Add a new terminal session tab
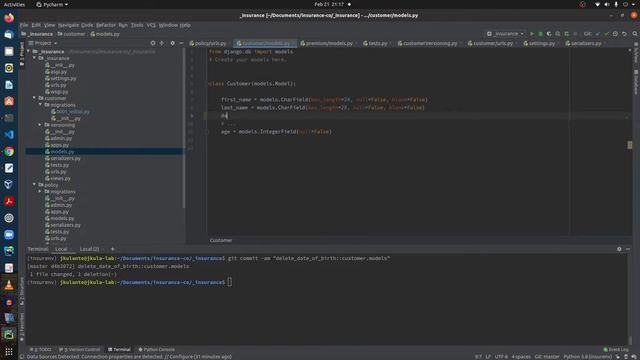Viewport: 640px width, 360px height. click(113, 249)
